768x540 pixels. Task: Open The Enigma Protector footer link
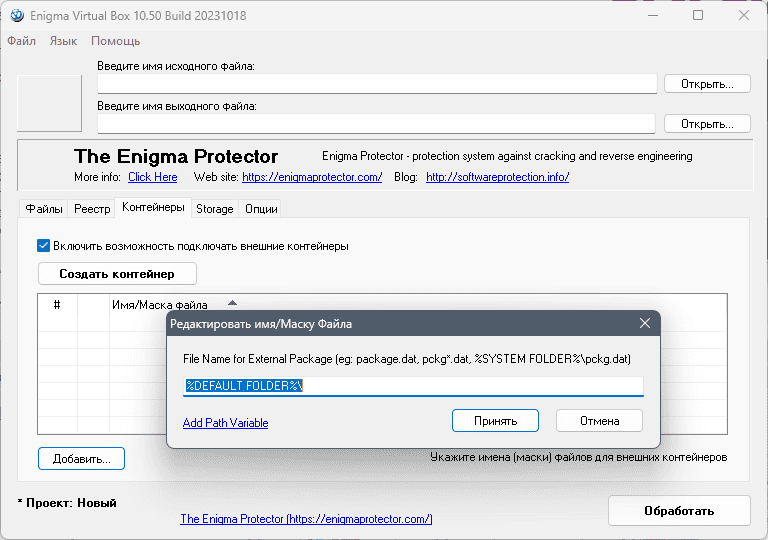(x=306, y=519)
